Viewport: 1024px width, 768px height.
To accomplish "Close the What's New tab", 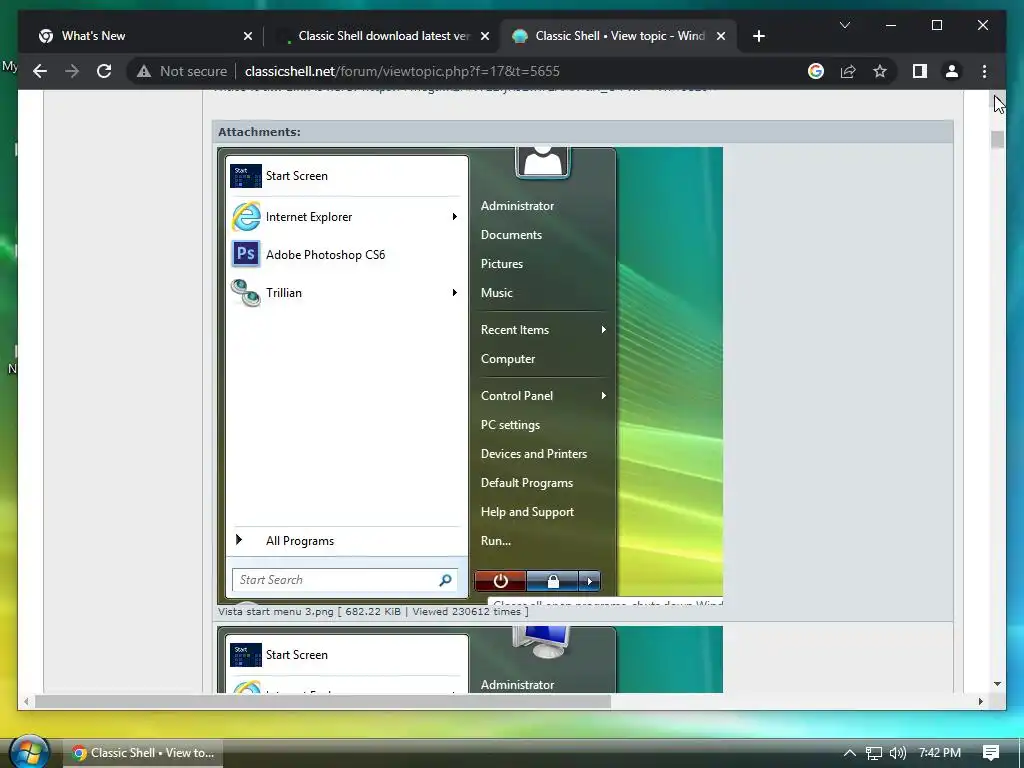I will pos(248,36).
